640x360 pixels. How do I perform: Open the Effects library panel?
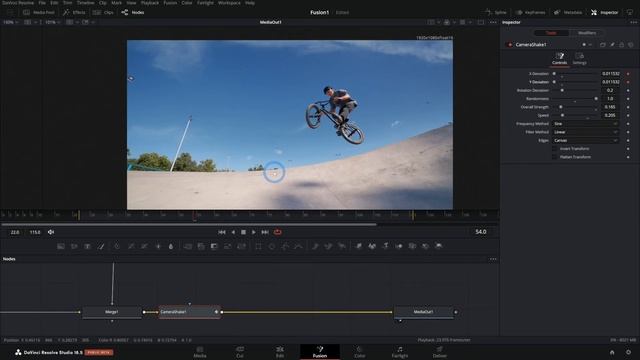(74, 13)
